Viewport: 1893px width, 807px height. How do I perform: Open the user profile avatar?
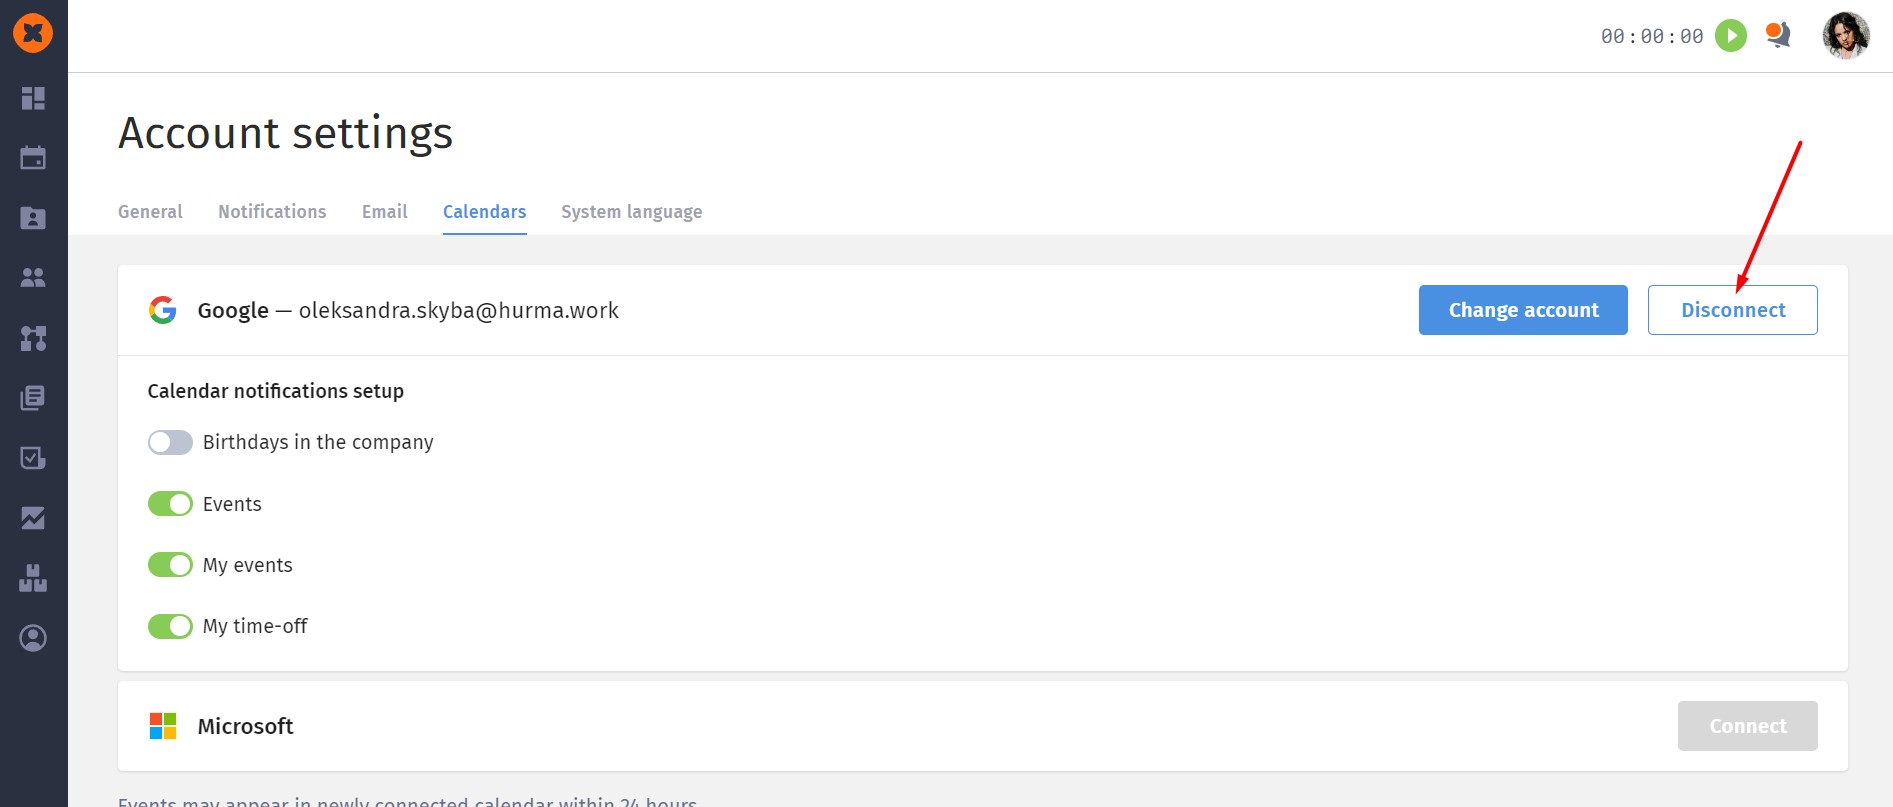1845,36
